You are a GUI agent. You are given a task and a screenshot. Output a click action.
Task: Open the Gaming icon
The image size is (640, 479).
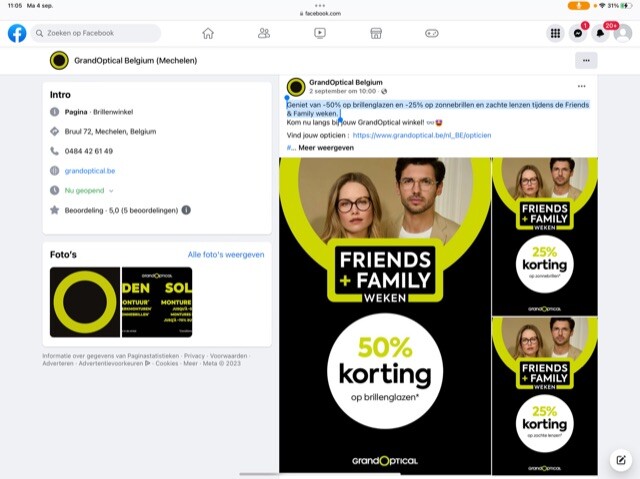coord(432,33)
